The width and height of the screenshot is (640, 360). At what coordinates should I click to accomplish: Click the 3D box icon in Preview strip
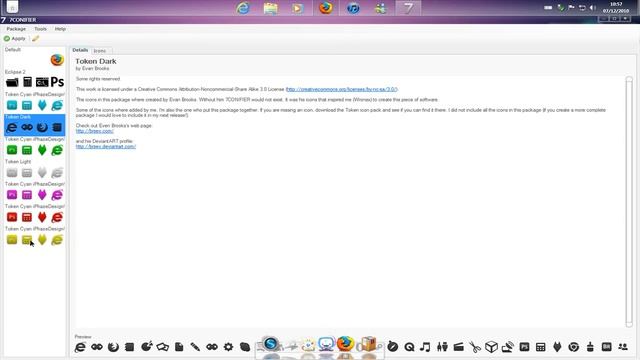491,347
